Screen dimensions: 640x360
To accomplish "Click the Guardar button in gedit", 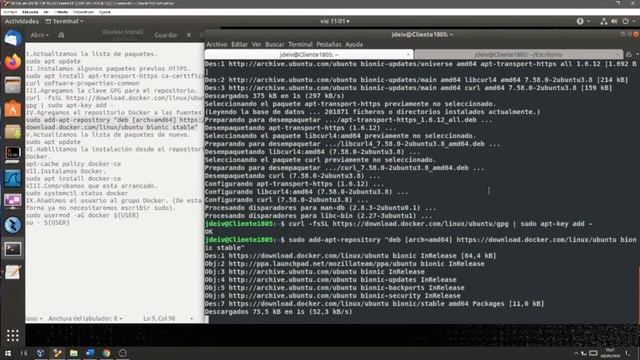I will pyautogui.click(x=166, y=35).
